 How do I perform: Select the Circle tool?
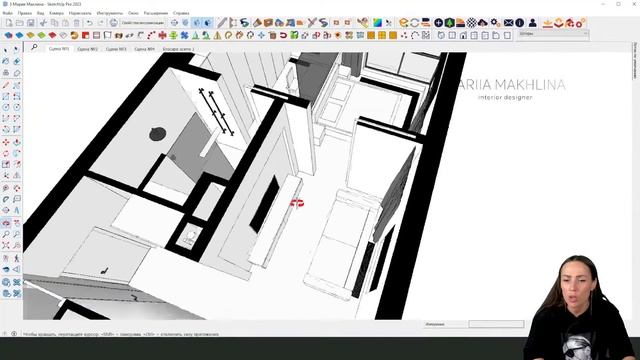(x=6, y=107)
